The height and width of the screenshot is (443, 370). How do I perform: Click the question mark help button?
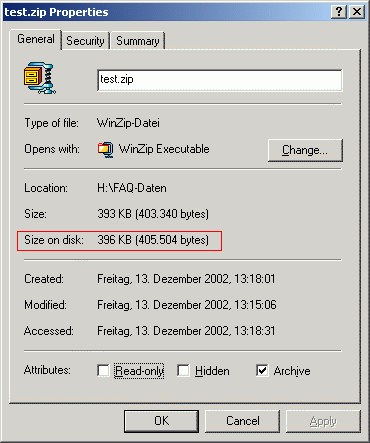(339, 12)
